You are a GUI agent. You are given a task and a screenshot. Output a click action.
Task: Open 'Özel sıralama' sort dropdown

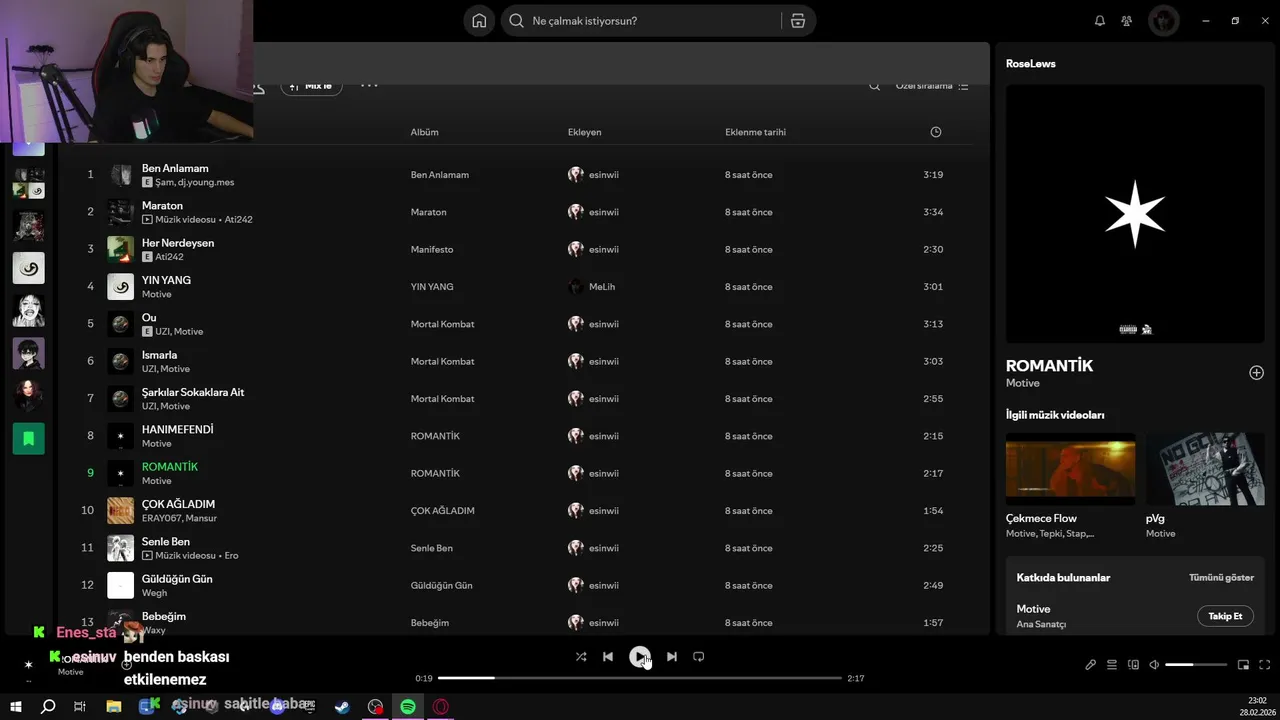(x=932, y=86)
